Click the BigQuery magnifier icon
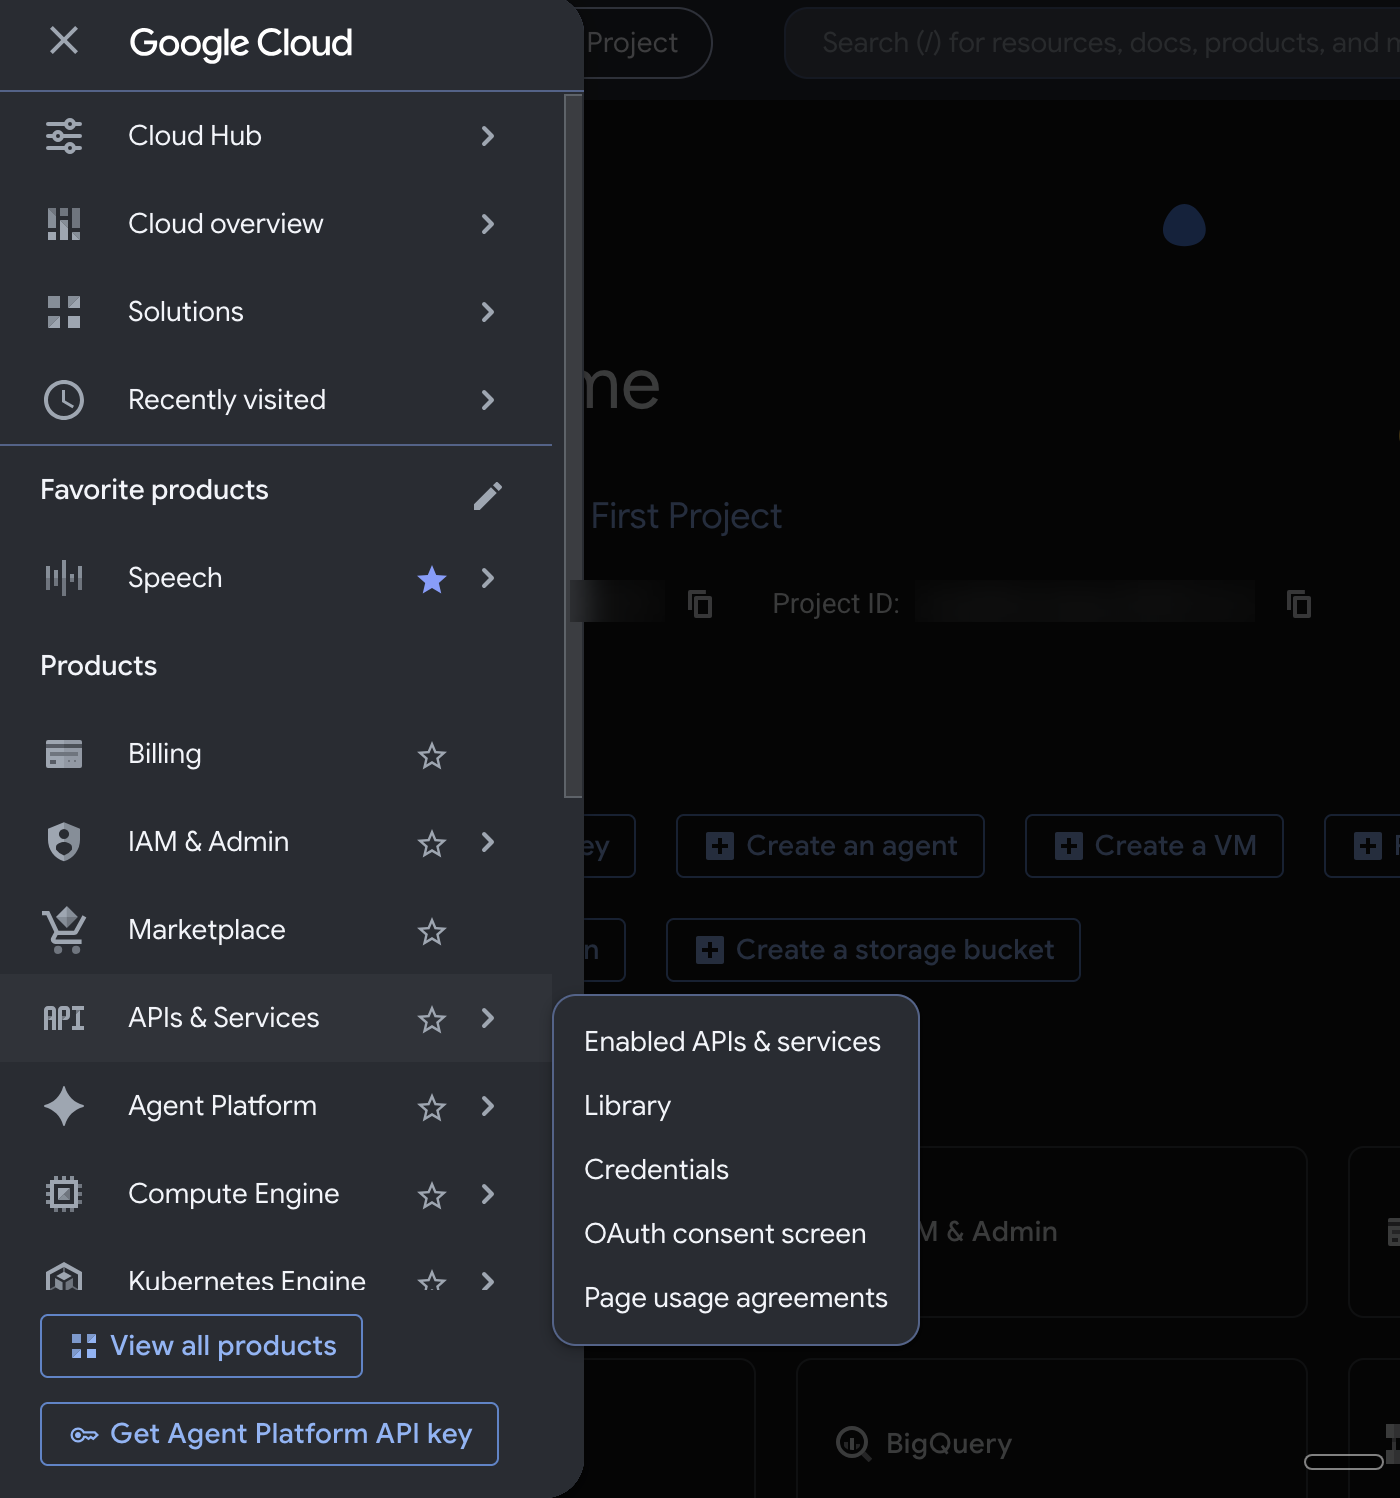Screen dimensions: 1400x1498 point(853,1443)
